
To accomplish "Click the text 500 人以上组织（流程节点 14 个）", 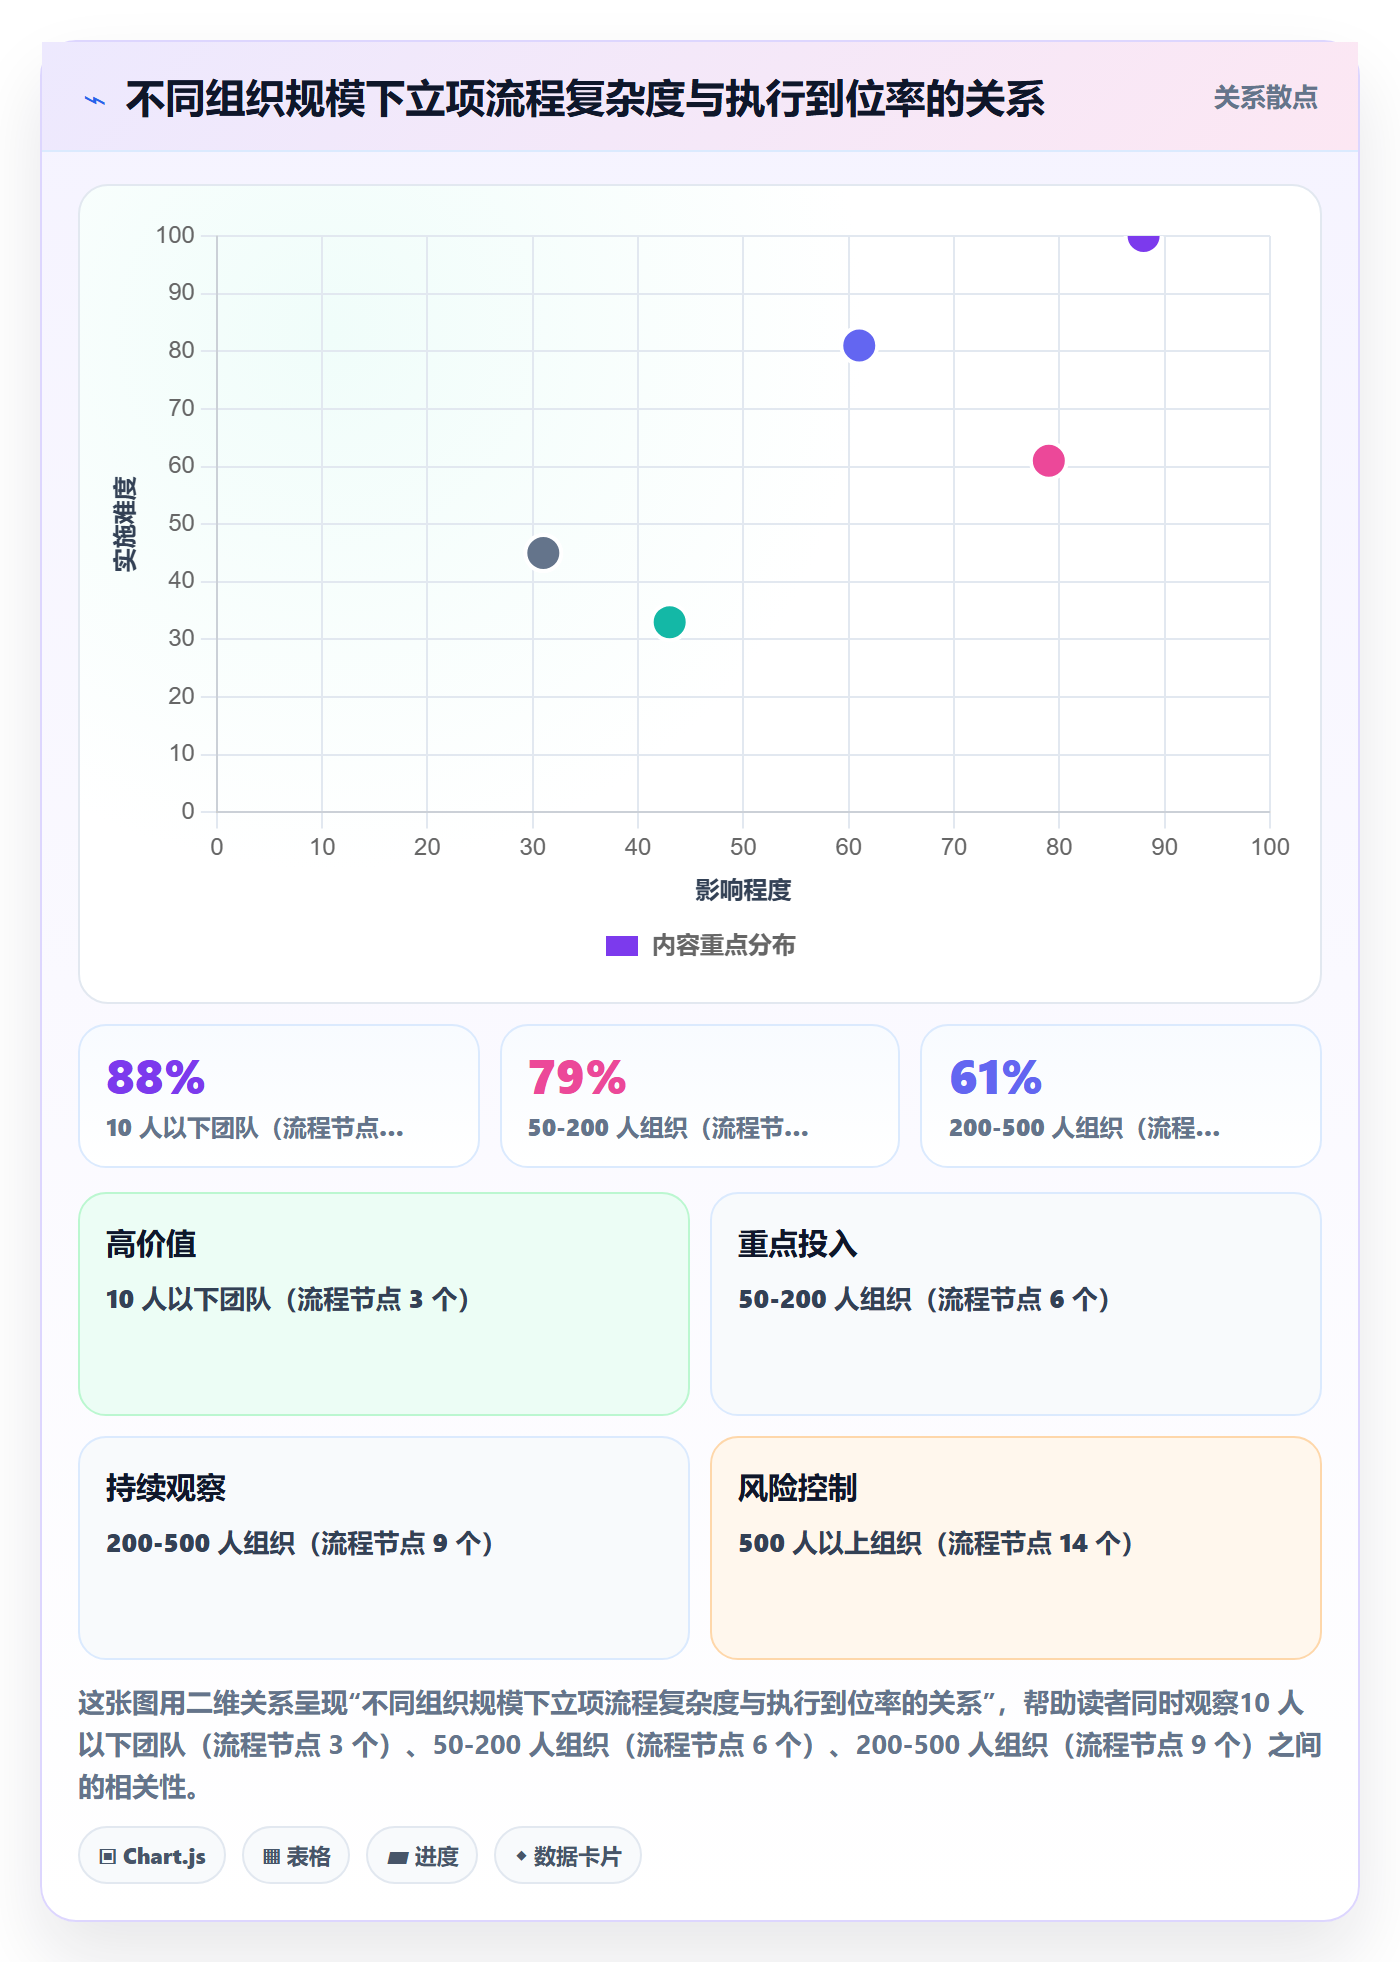I will tap(936, 1543).
